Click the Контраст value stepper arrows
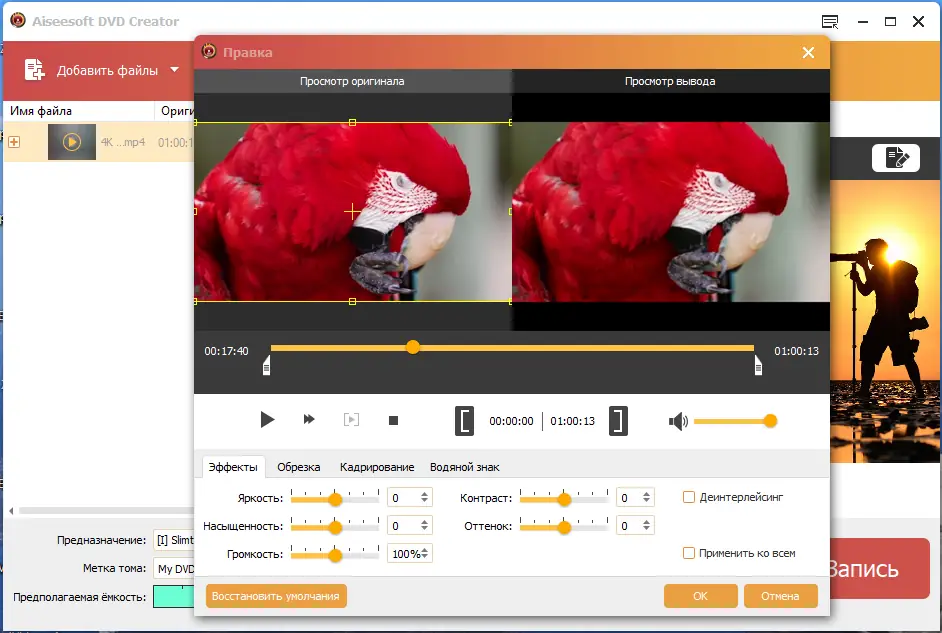The height and width of the screenshot is (633, 942). click(646, 497)
